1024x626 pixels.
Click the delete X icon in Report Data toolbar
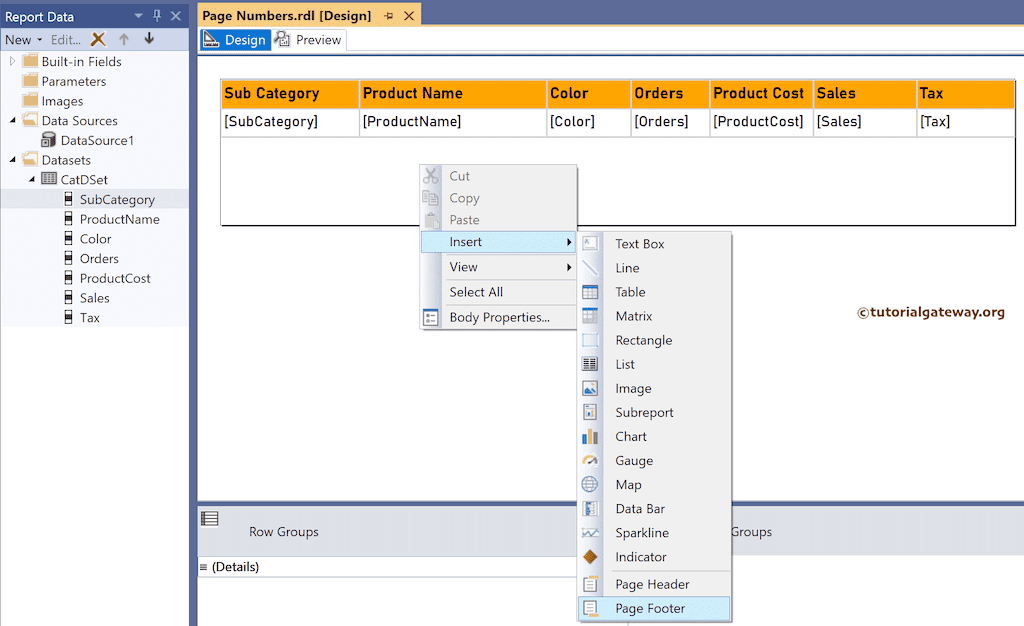[x=98, y=39]
